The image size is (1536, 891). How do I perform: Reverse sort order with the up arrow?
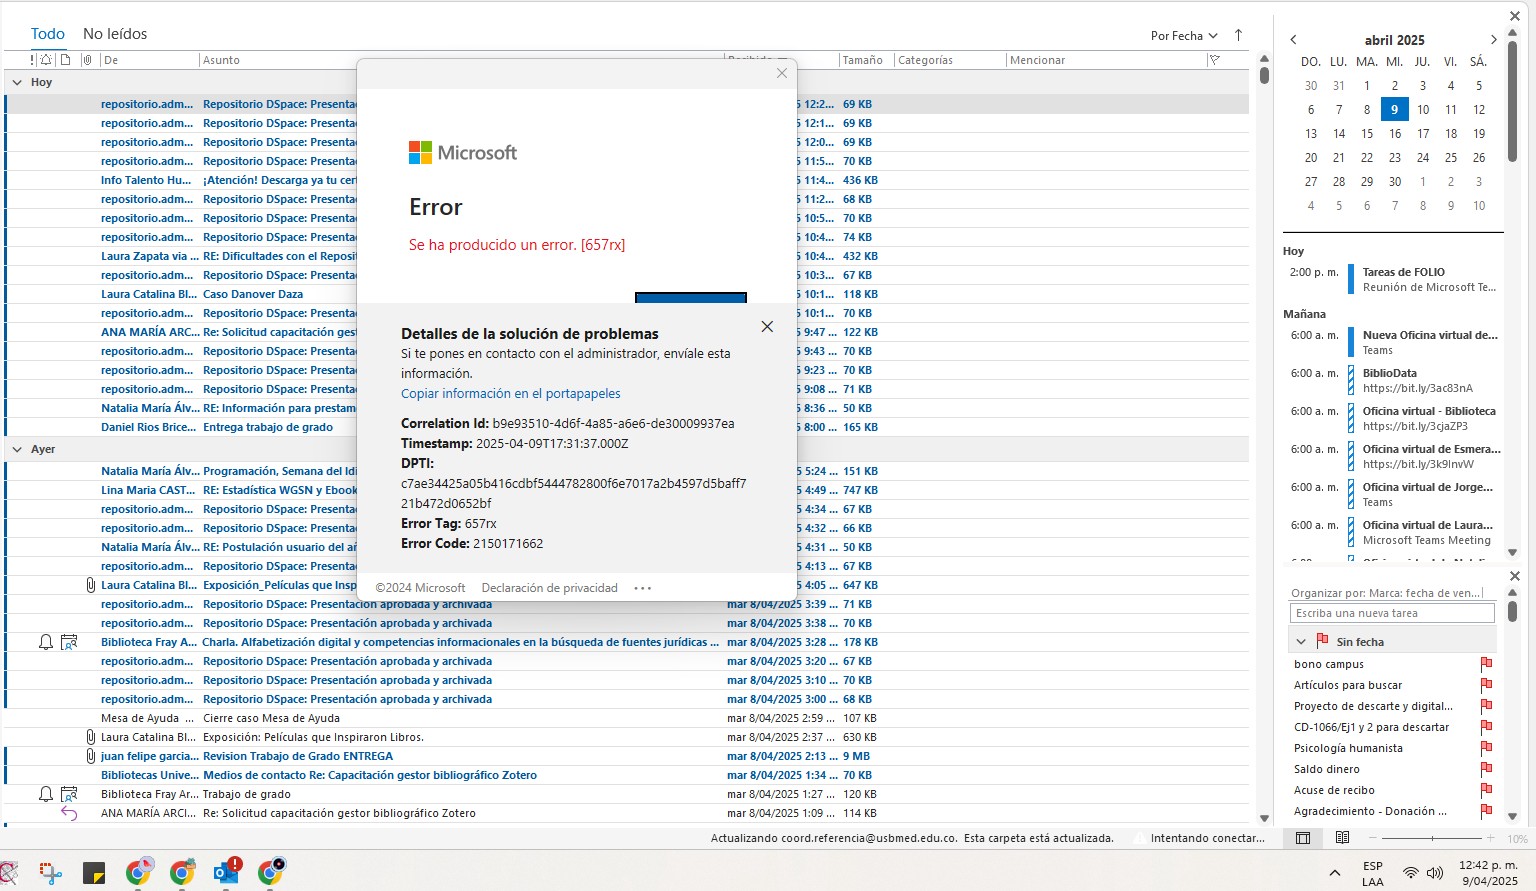[1238, 35]
